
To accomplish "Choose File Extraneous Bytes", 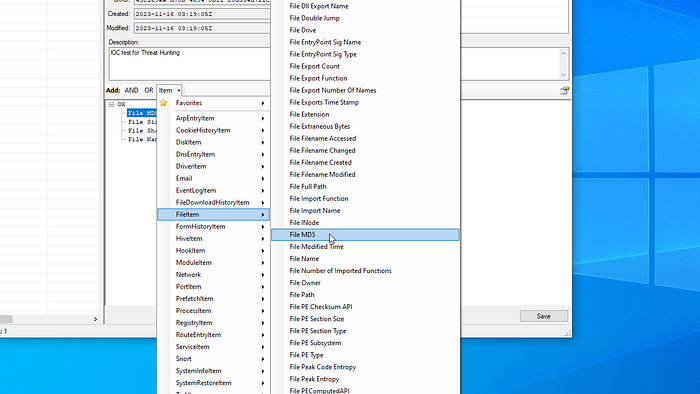I will [x=365, y=127].
